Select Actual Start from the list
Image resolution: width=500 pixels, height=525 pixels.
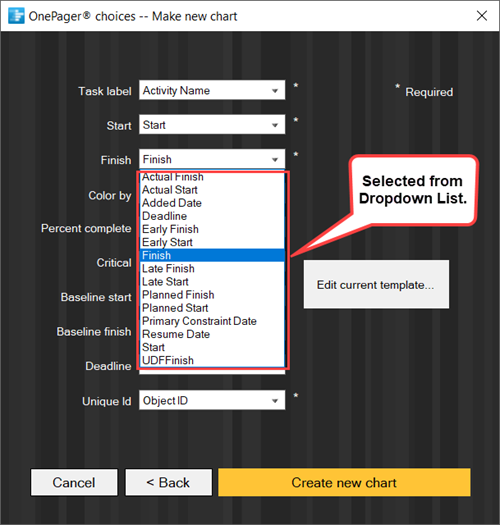point(212,190)
